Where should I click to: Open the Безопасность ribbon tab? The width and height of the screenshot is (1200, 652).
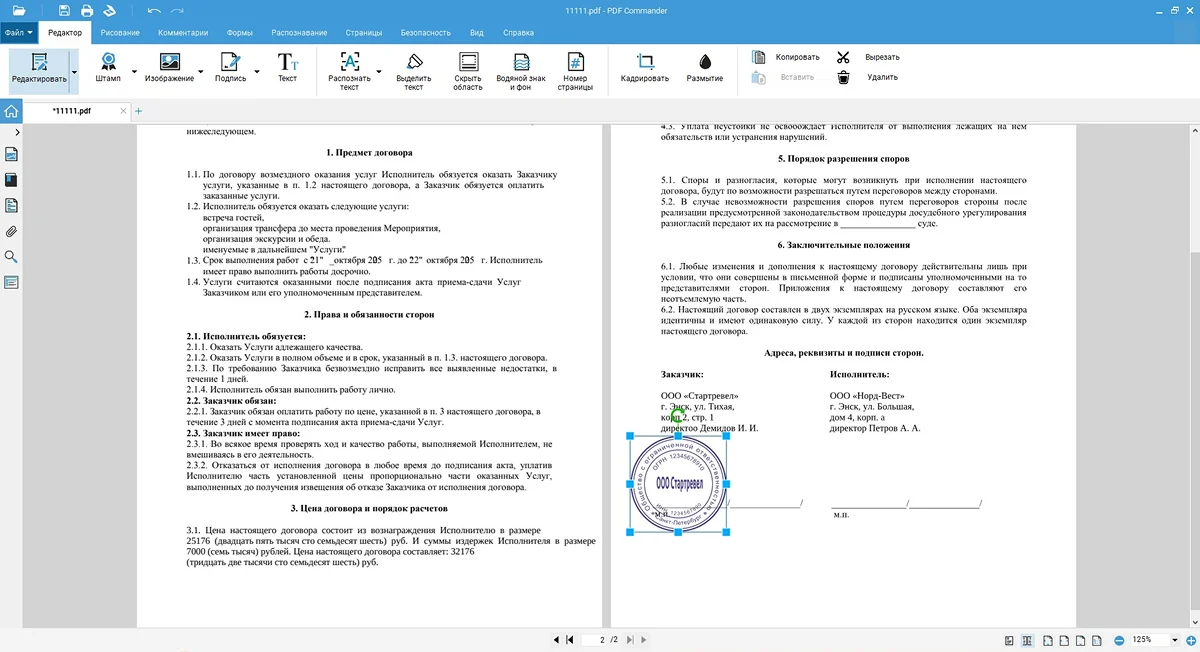tap(426, 33)
